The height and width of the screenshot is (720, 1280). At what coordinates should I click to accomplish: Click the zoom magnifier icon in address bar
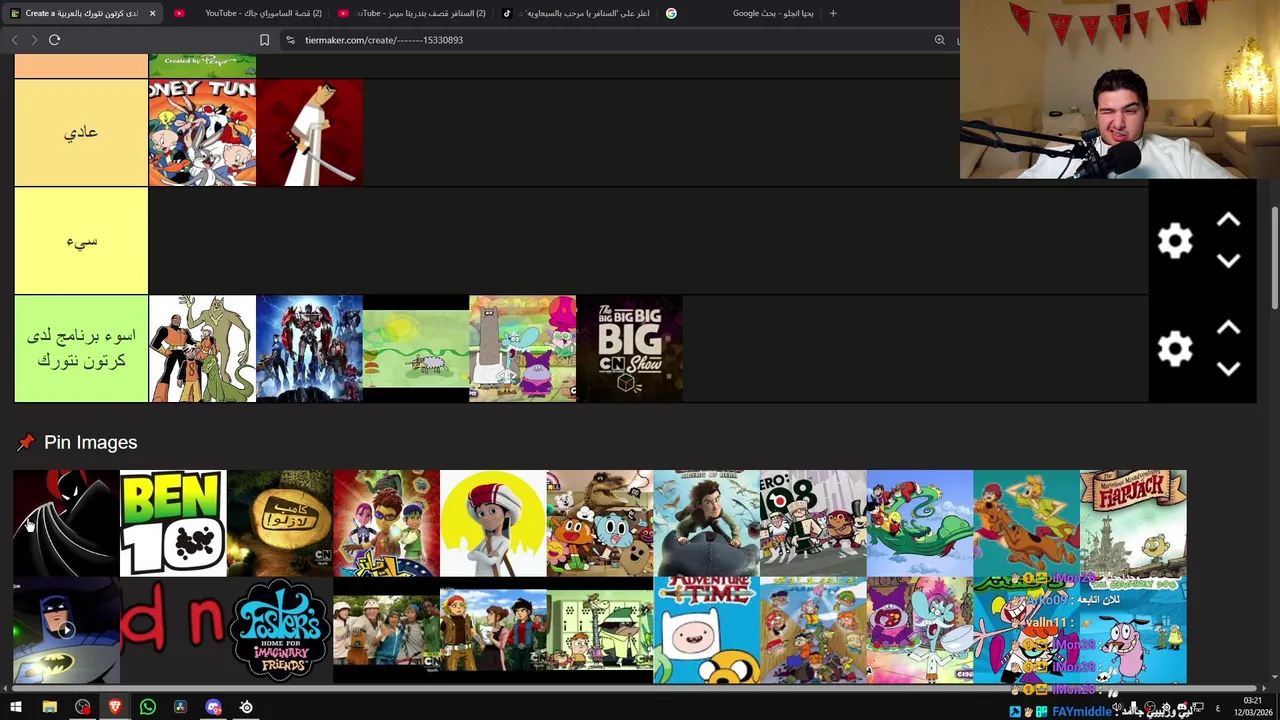pos(939,40)
